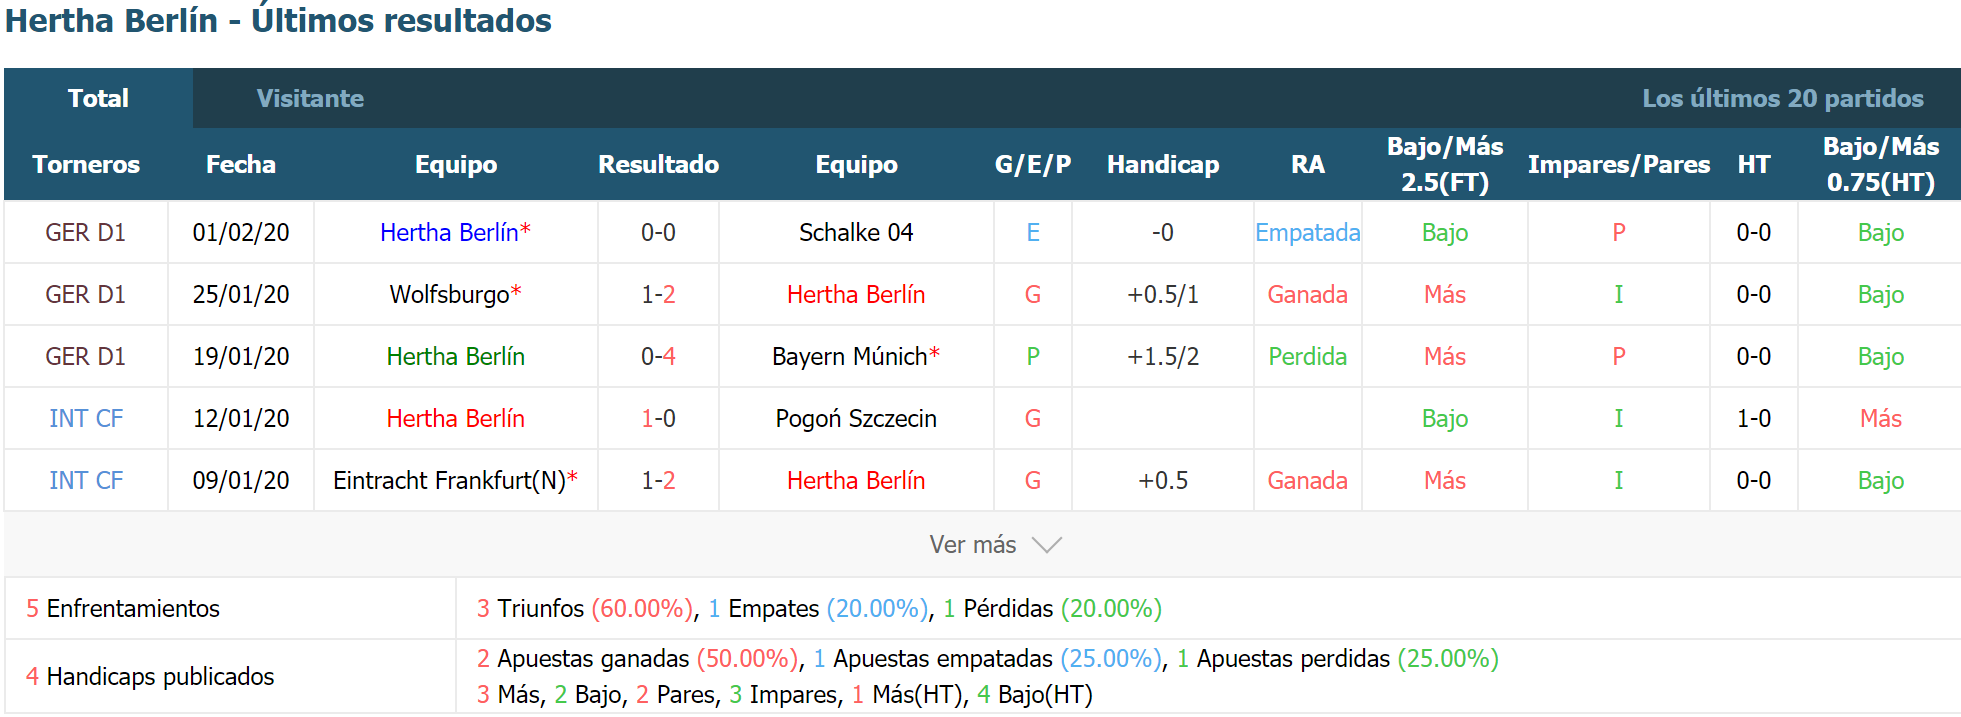Click Pogoń Szczecin team name

point(856,418)
